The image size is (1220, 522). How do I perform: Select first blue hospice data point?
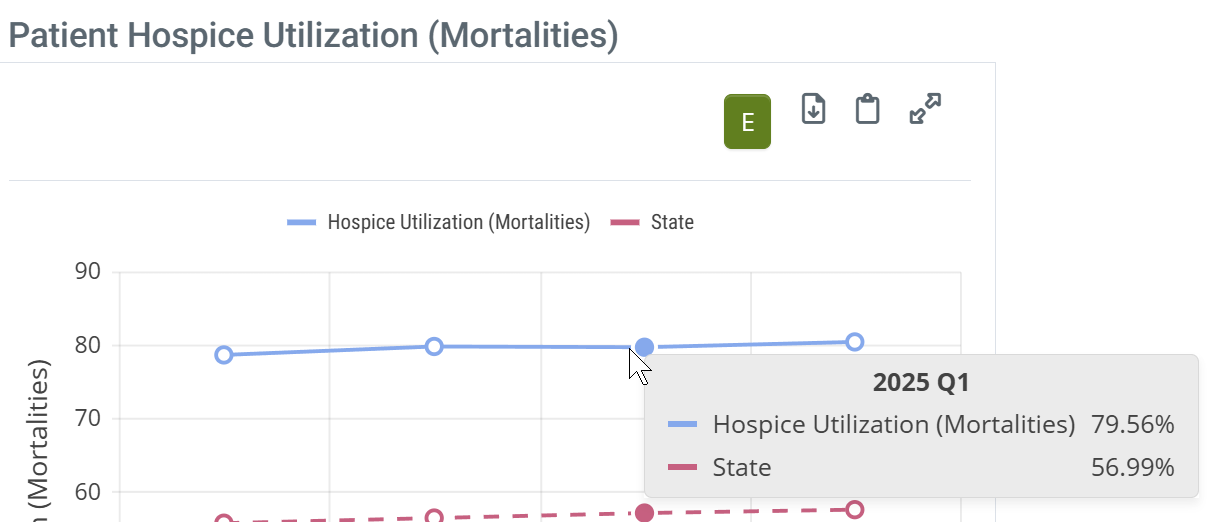click(224, 355)
